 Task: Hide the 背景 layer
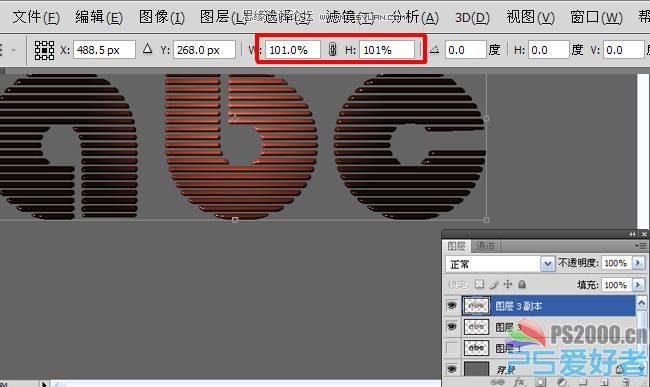(452, 369)
